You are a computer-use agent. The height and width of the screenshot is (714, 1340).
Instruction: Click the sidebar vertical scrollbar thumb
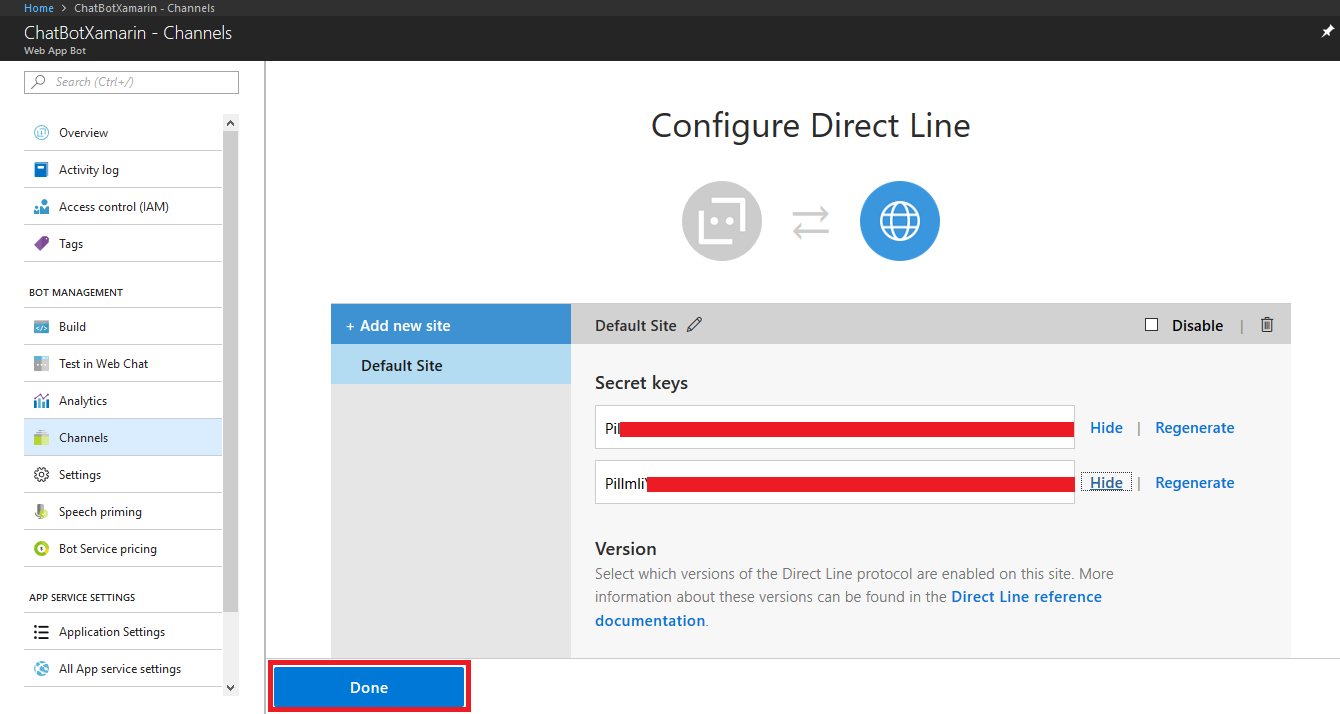(x=231, y=370)
